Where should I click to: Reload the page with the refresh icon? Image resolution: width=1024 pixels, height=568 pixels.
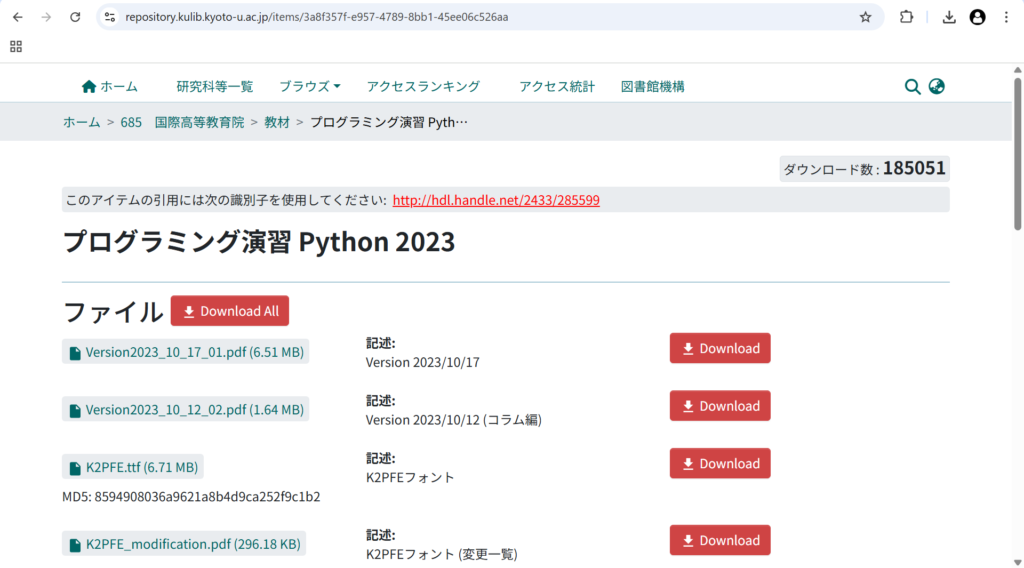[75, 17]
